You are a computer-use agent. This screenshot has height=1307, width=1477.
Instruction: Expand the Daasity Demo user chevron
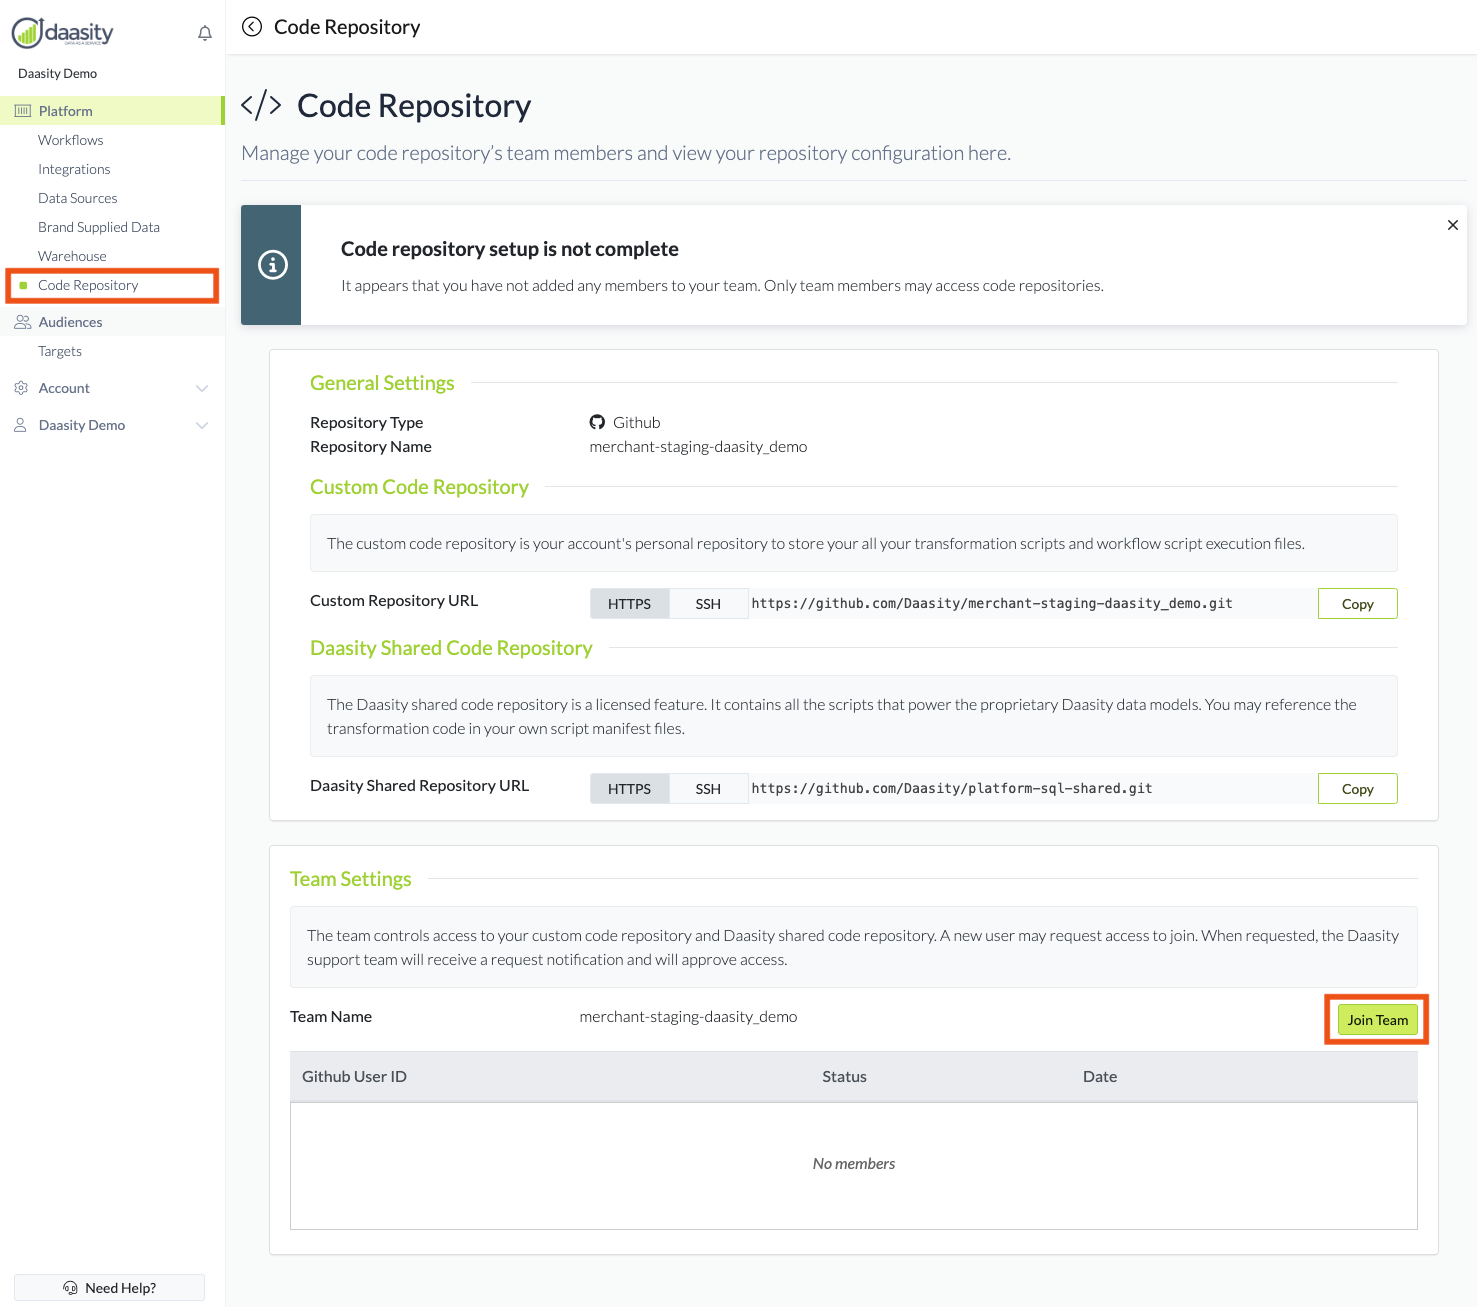[202, 425]
